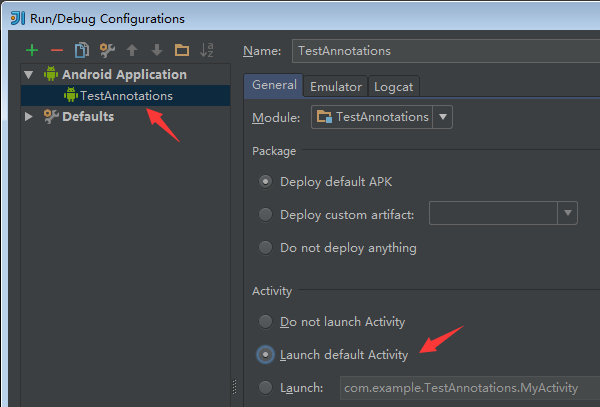Create a new folder with the folder icon
Viewport: 600px width, 407px height.
182,50
